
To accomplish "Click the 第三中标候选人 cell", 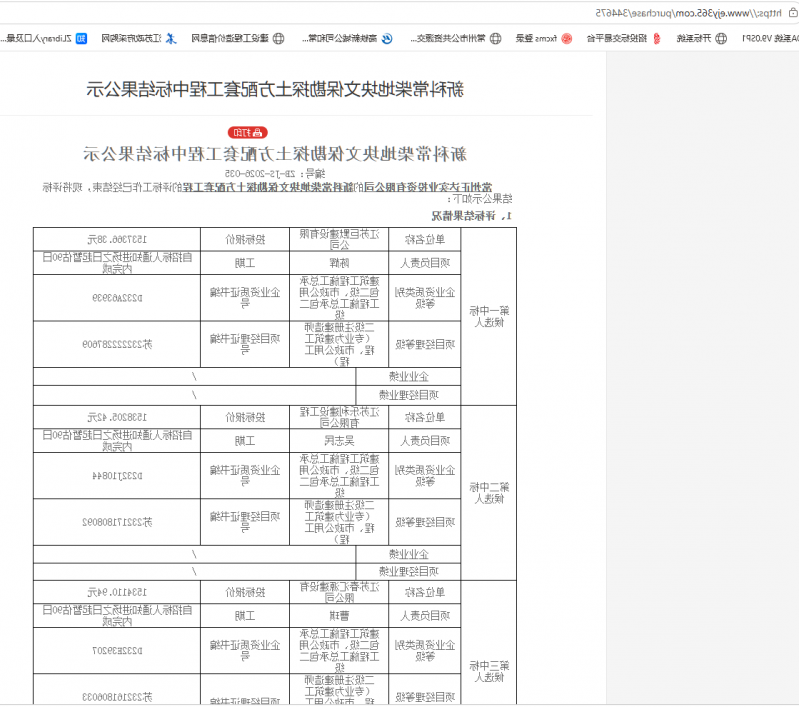I will pyautogui.click(x=489, y=671).
